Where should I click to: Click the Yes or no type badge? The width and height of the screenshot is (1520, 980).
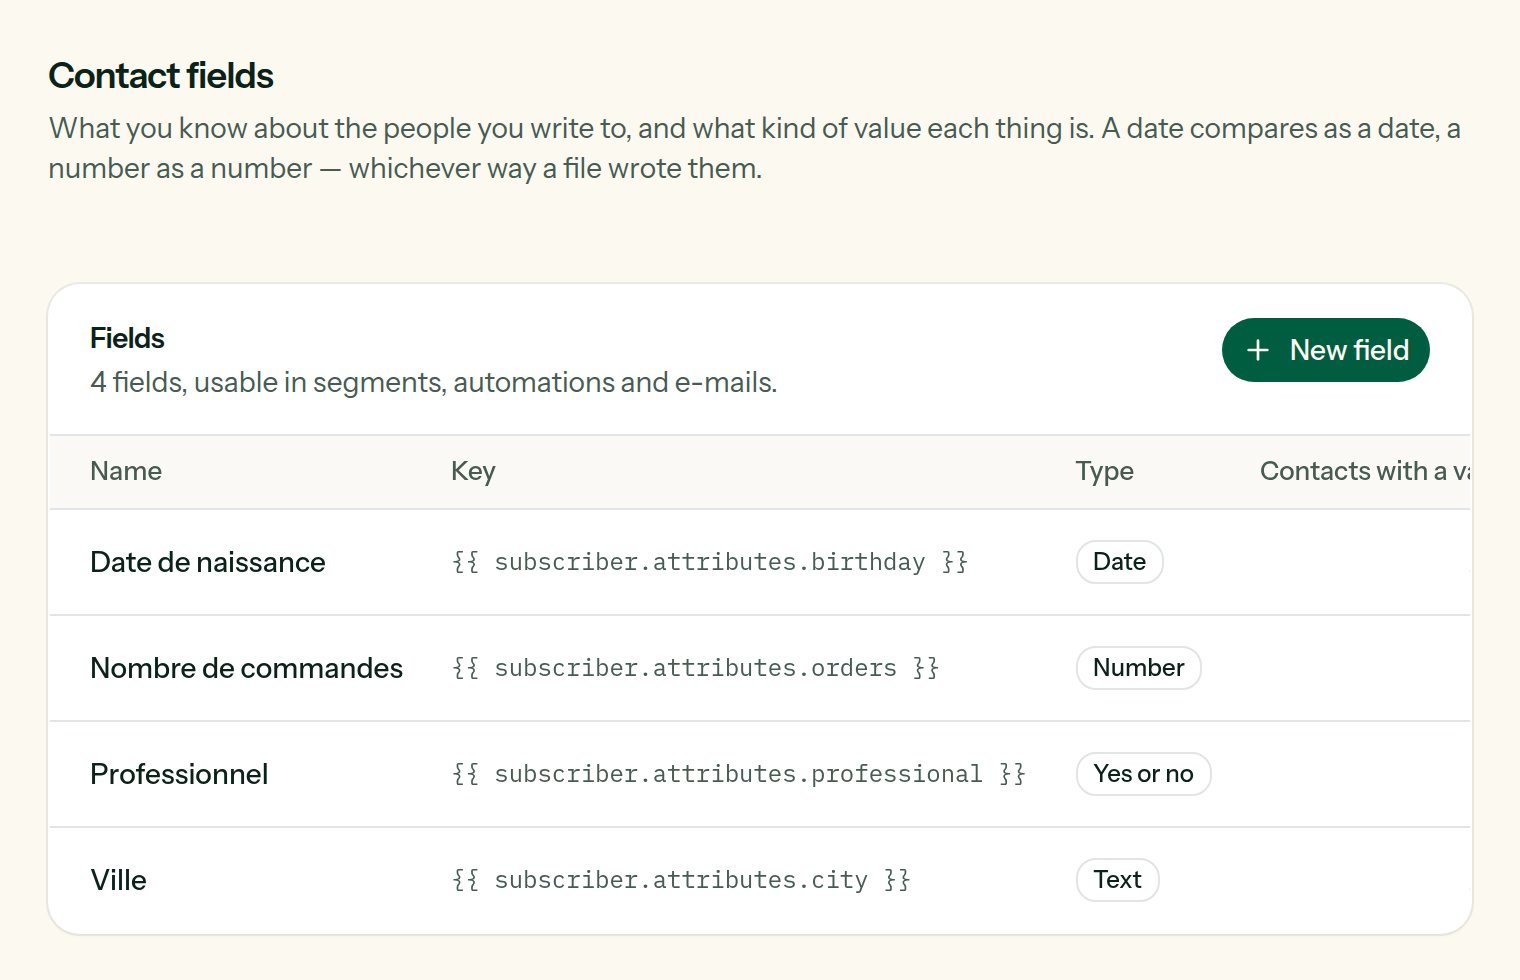[1143, 774]
